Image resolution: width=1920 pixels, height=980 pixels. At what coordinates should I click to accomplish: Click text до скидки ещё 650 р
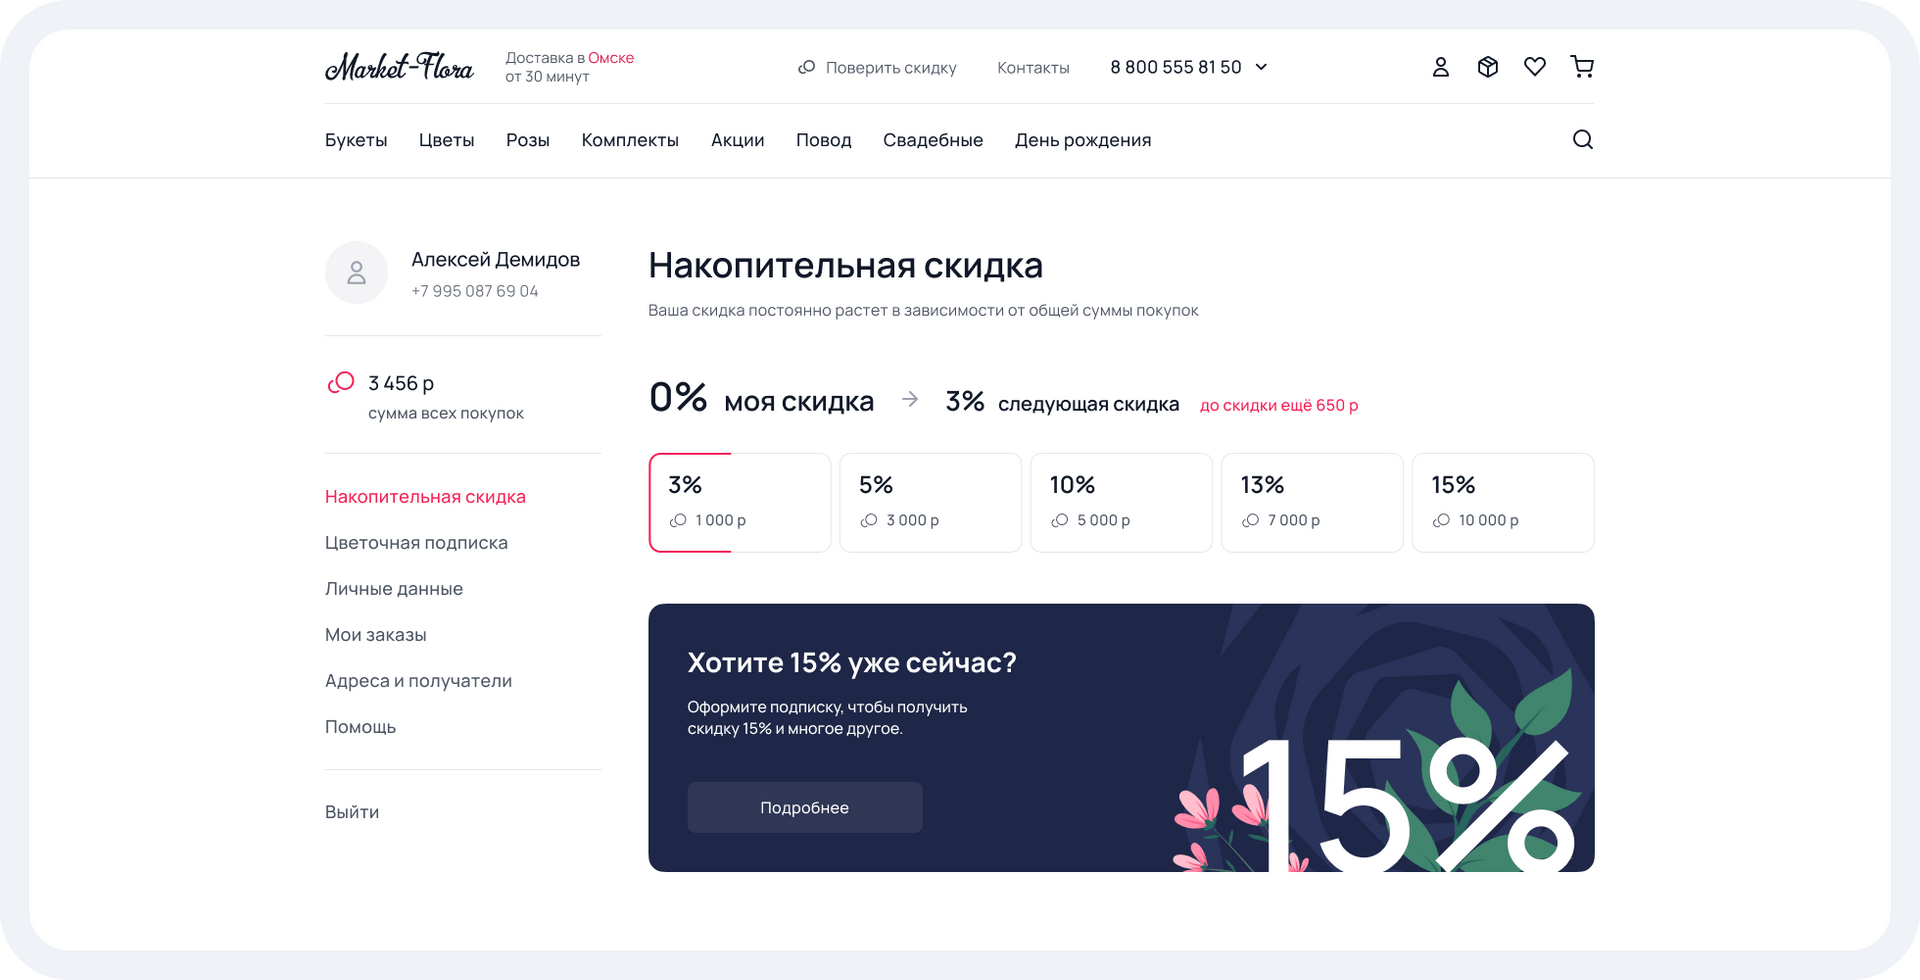(1279, 405)
